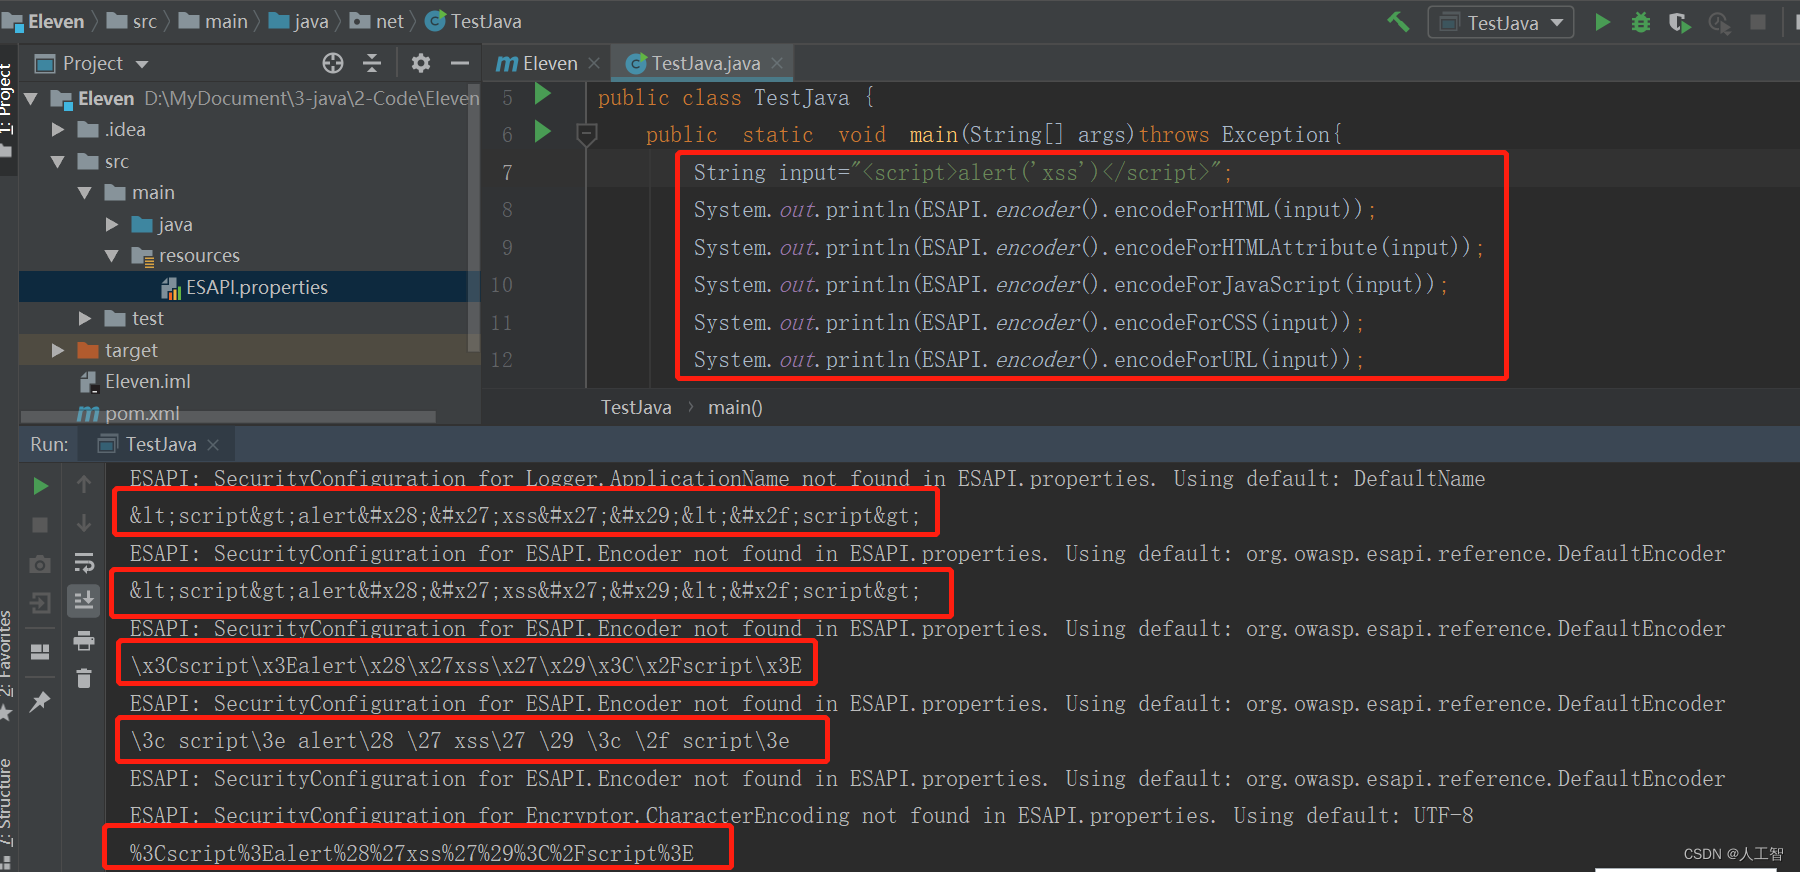This screenshot has width=1800, height=872.
Task: Click main in navigation bar
Action: pyautogui.click(x=213, y=21)
